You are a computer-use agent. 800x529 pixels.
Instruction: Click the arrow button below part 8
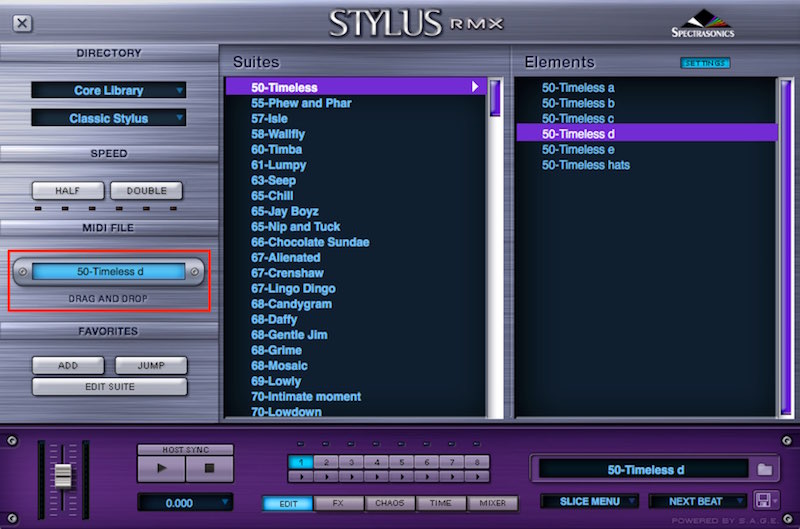477,477
